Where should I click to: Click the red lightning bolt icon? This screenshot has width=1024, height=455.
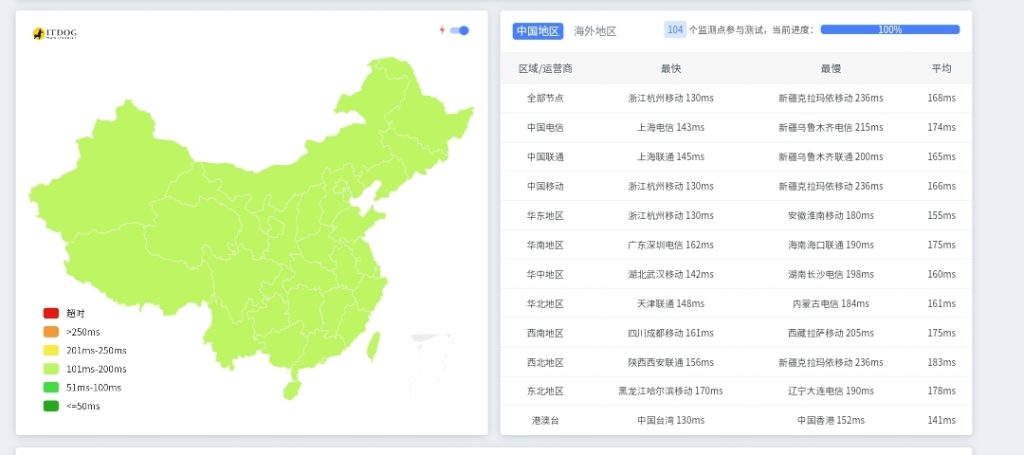pos(442,30)
